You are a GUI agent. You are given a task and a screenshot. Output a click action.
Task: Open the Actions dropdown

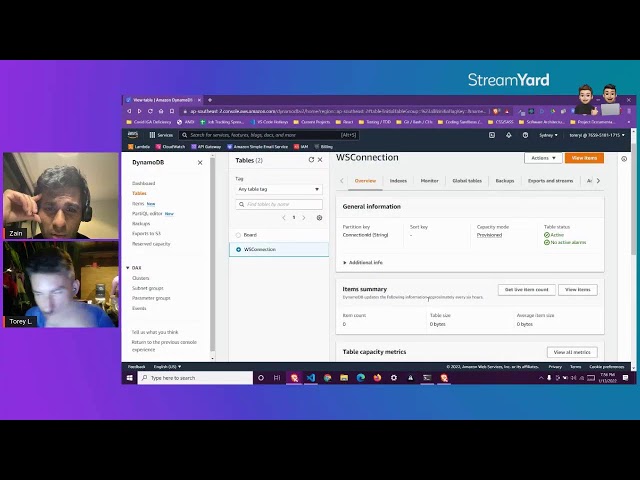[543, 158]
